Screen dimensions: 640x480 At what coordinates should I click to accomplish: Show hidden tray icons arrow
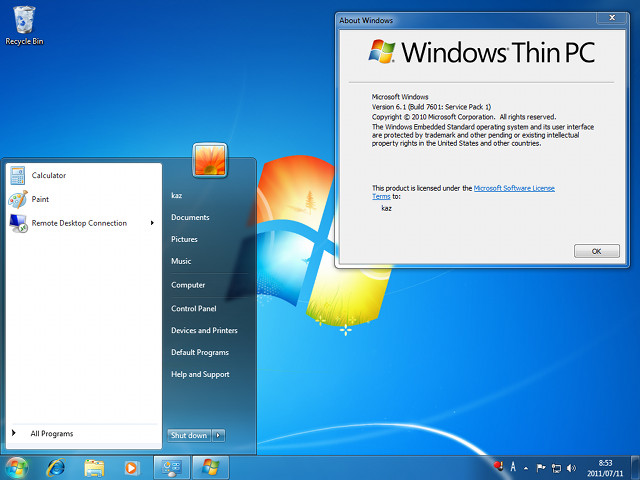tap(526, 468)
